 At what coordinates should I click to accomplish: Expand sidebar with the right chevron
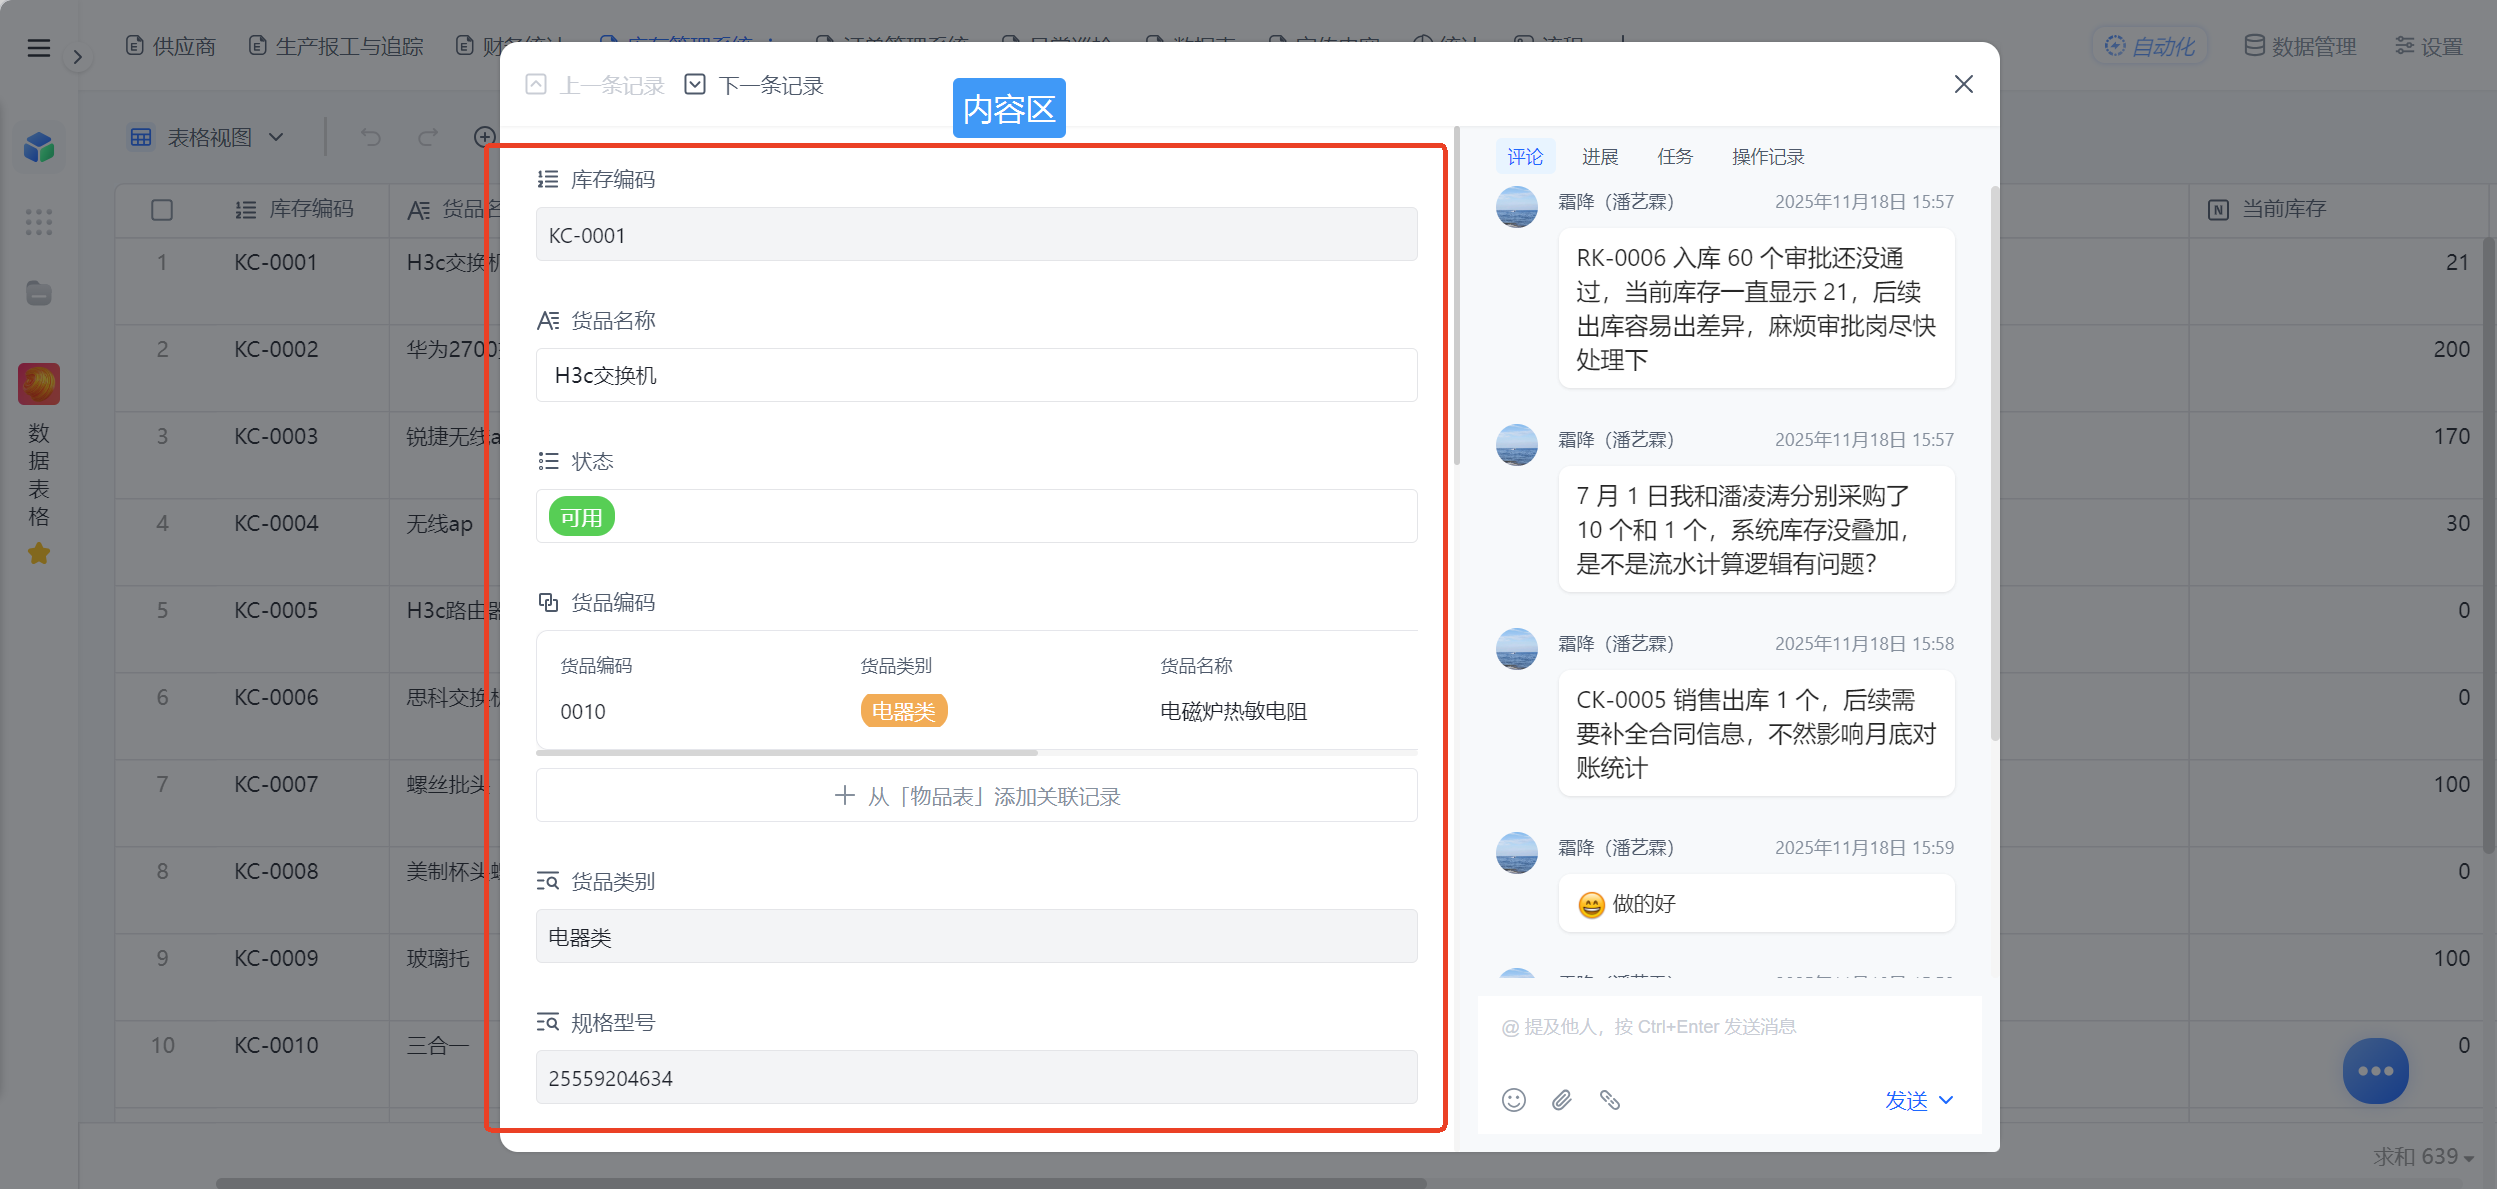77,57
